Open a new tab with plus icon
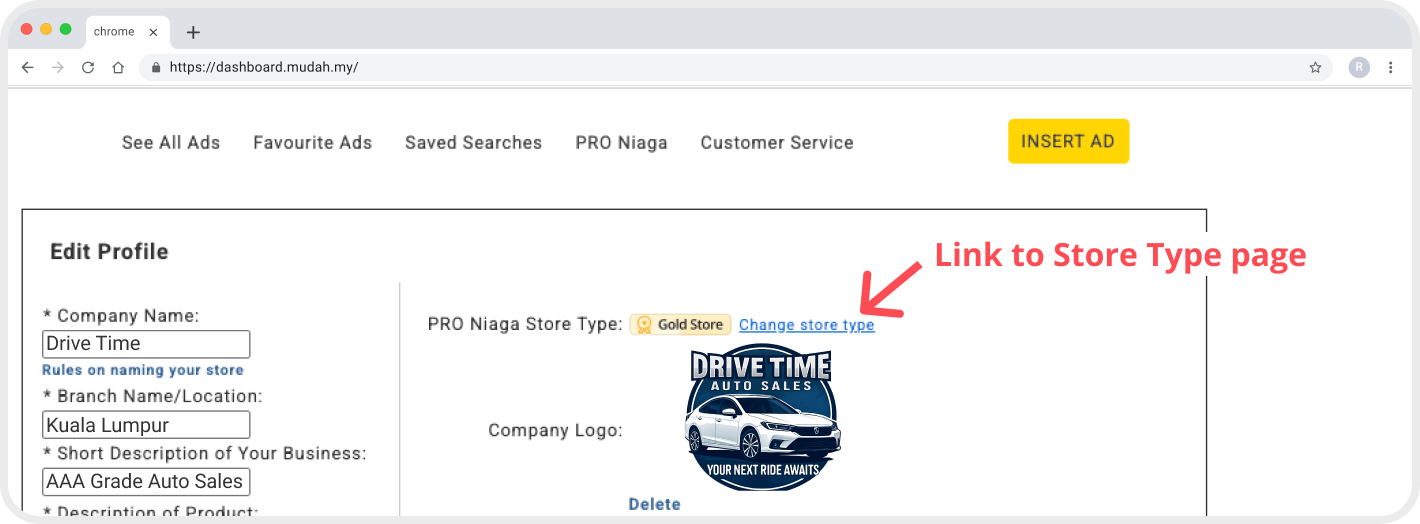The width and height of the screenshot is (1420, 524). point(193,32)
